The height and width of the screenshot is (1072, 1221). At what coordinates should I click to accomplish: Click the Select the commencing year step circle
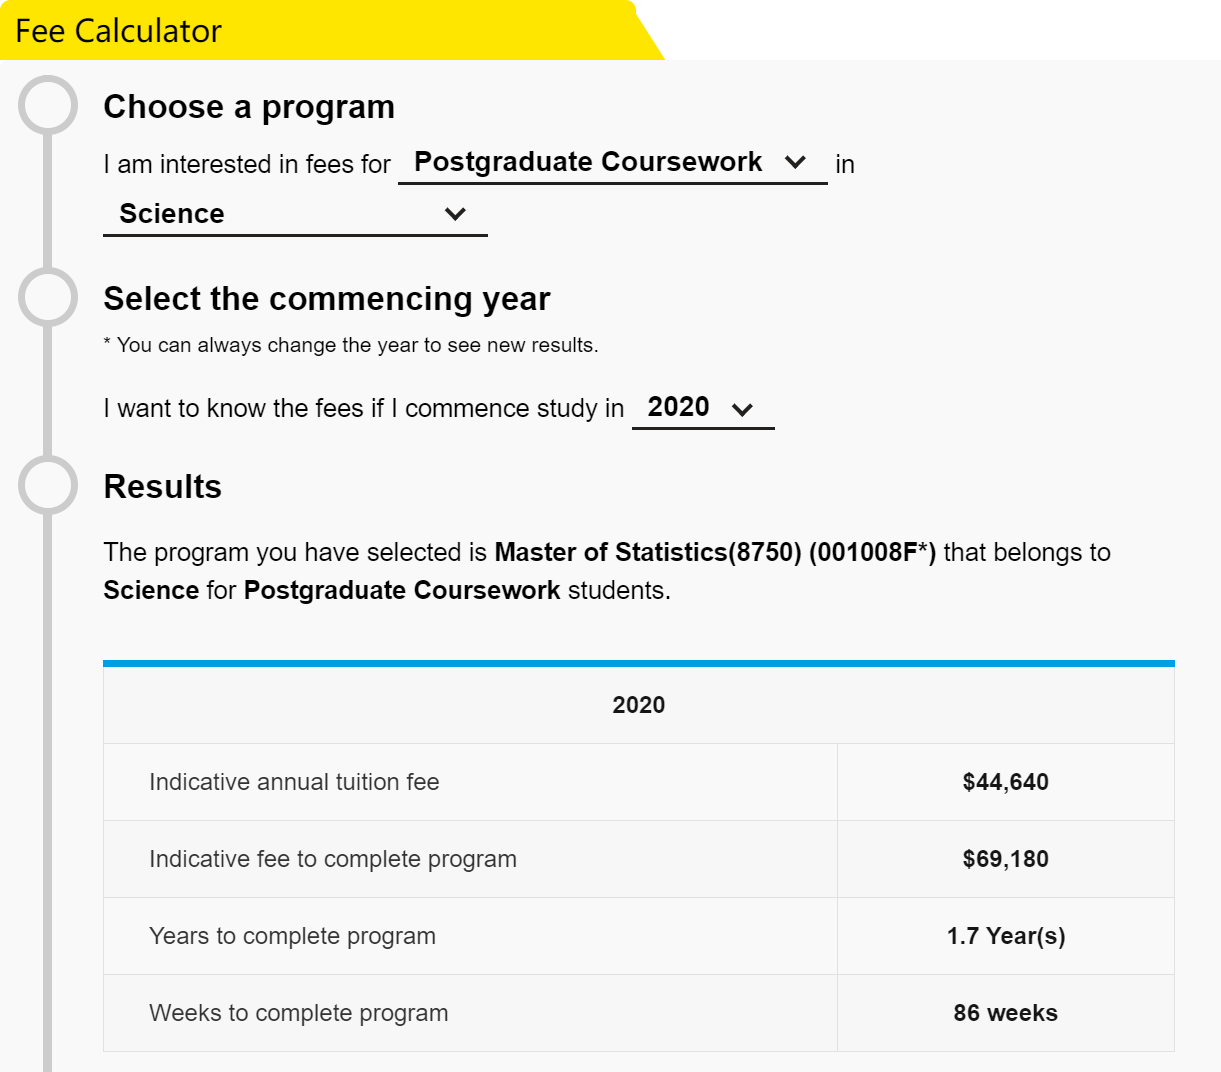(48, 297)
